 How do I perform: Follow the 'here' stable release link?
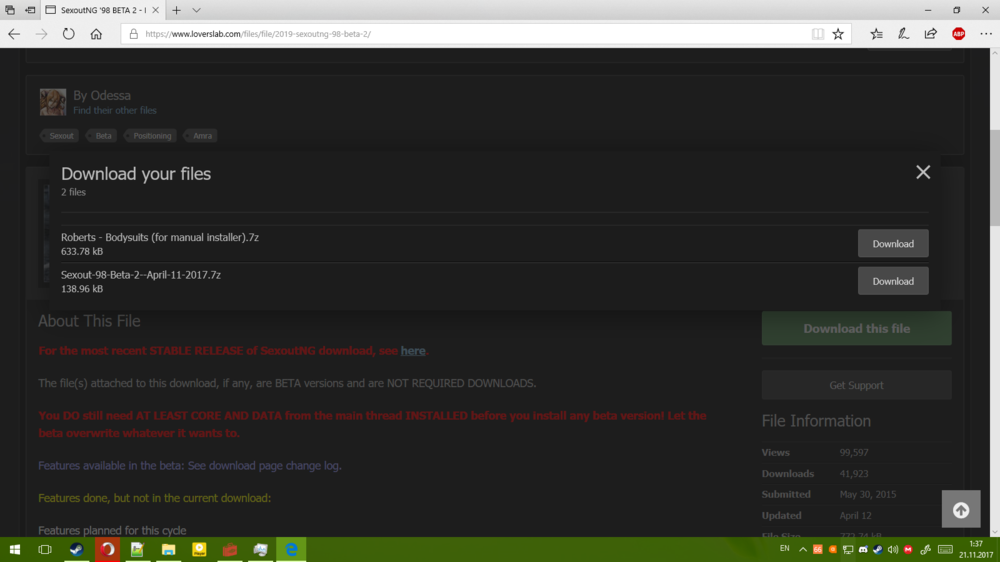[413, 351]
